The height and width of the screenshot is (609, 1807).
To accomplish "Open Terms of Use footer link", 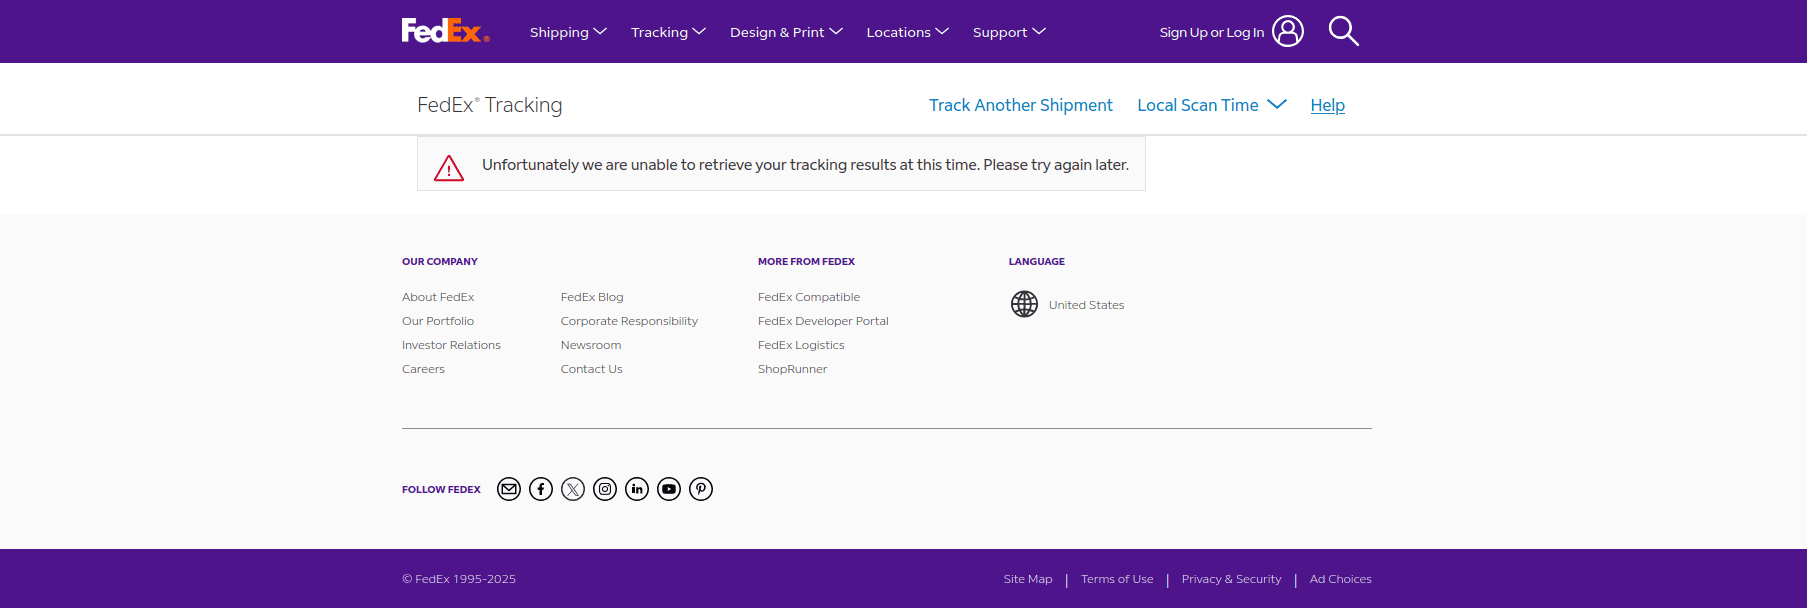I will pyautogui.click(x=1117, y=579).
